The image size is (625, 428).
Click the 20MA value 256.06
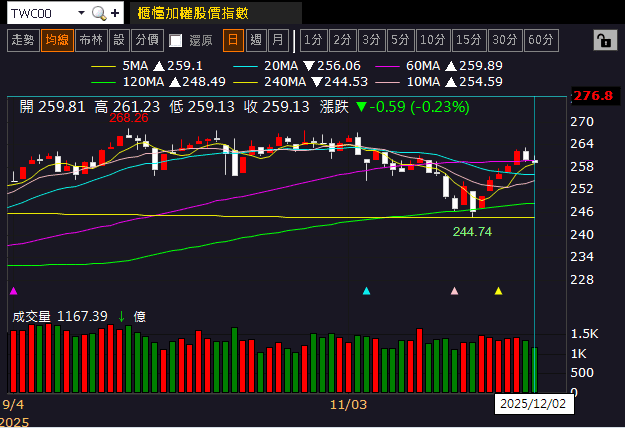tap(338, 66)
